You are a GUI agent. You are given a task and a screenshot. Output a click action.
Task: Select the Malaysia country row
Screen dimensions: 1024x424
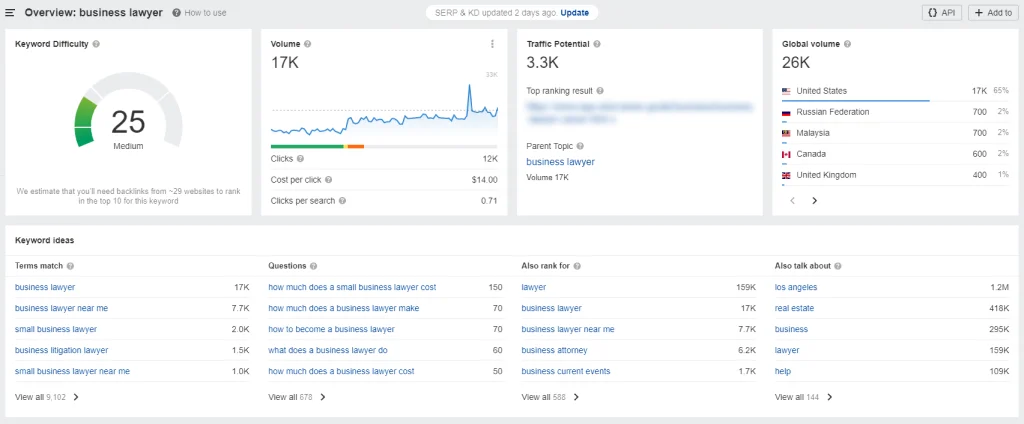(895, 133)
